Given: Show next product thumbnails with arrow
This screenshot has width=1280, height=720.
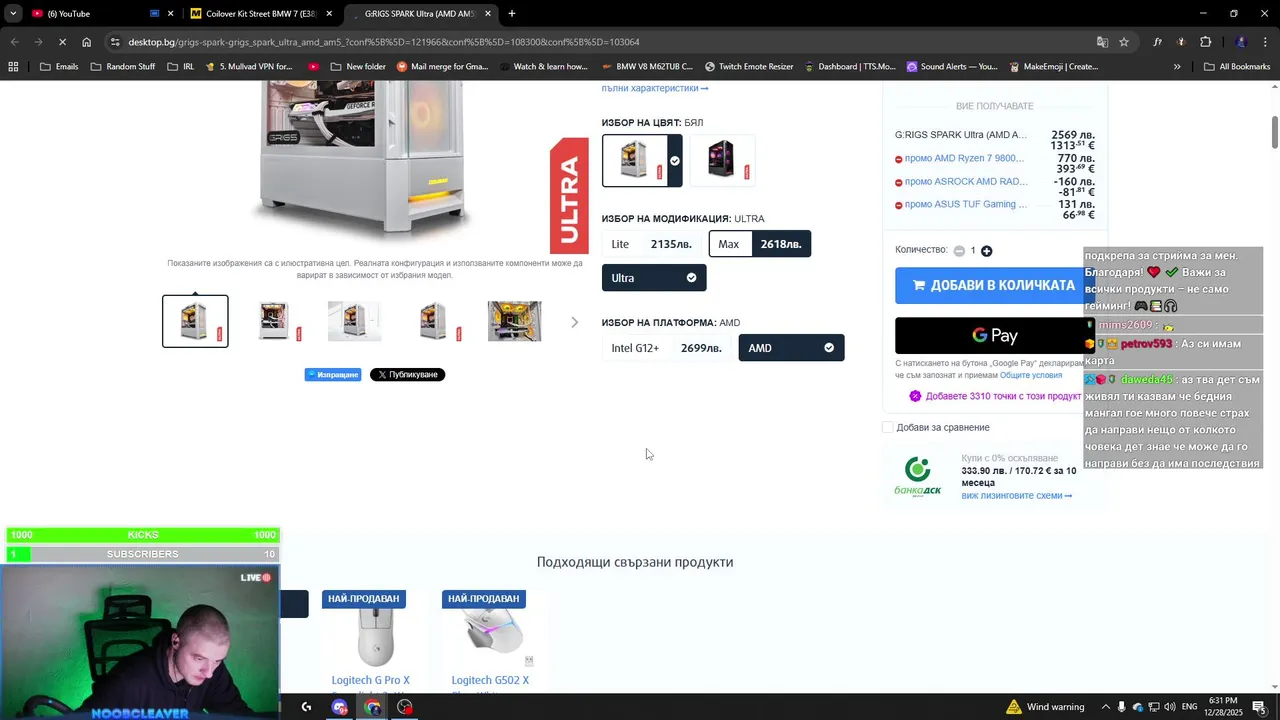Looking at the screenshot, I should click(x=574, y=322).
